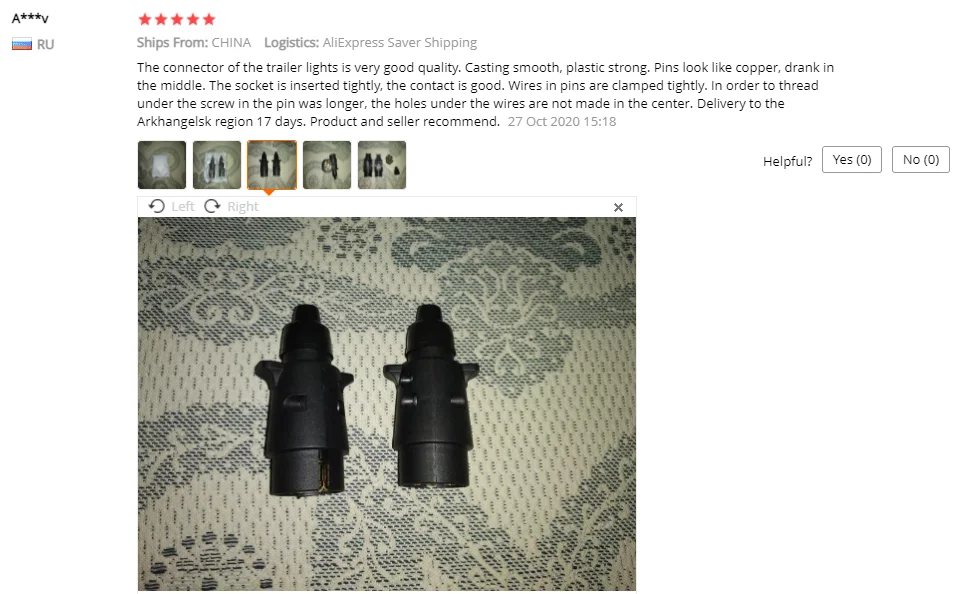Mark review unhelpful with No (0)
973x594 pixels.
(x=921, y=160)
